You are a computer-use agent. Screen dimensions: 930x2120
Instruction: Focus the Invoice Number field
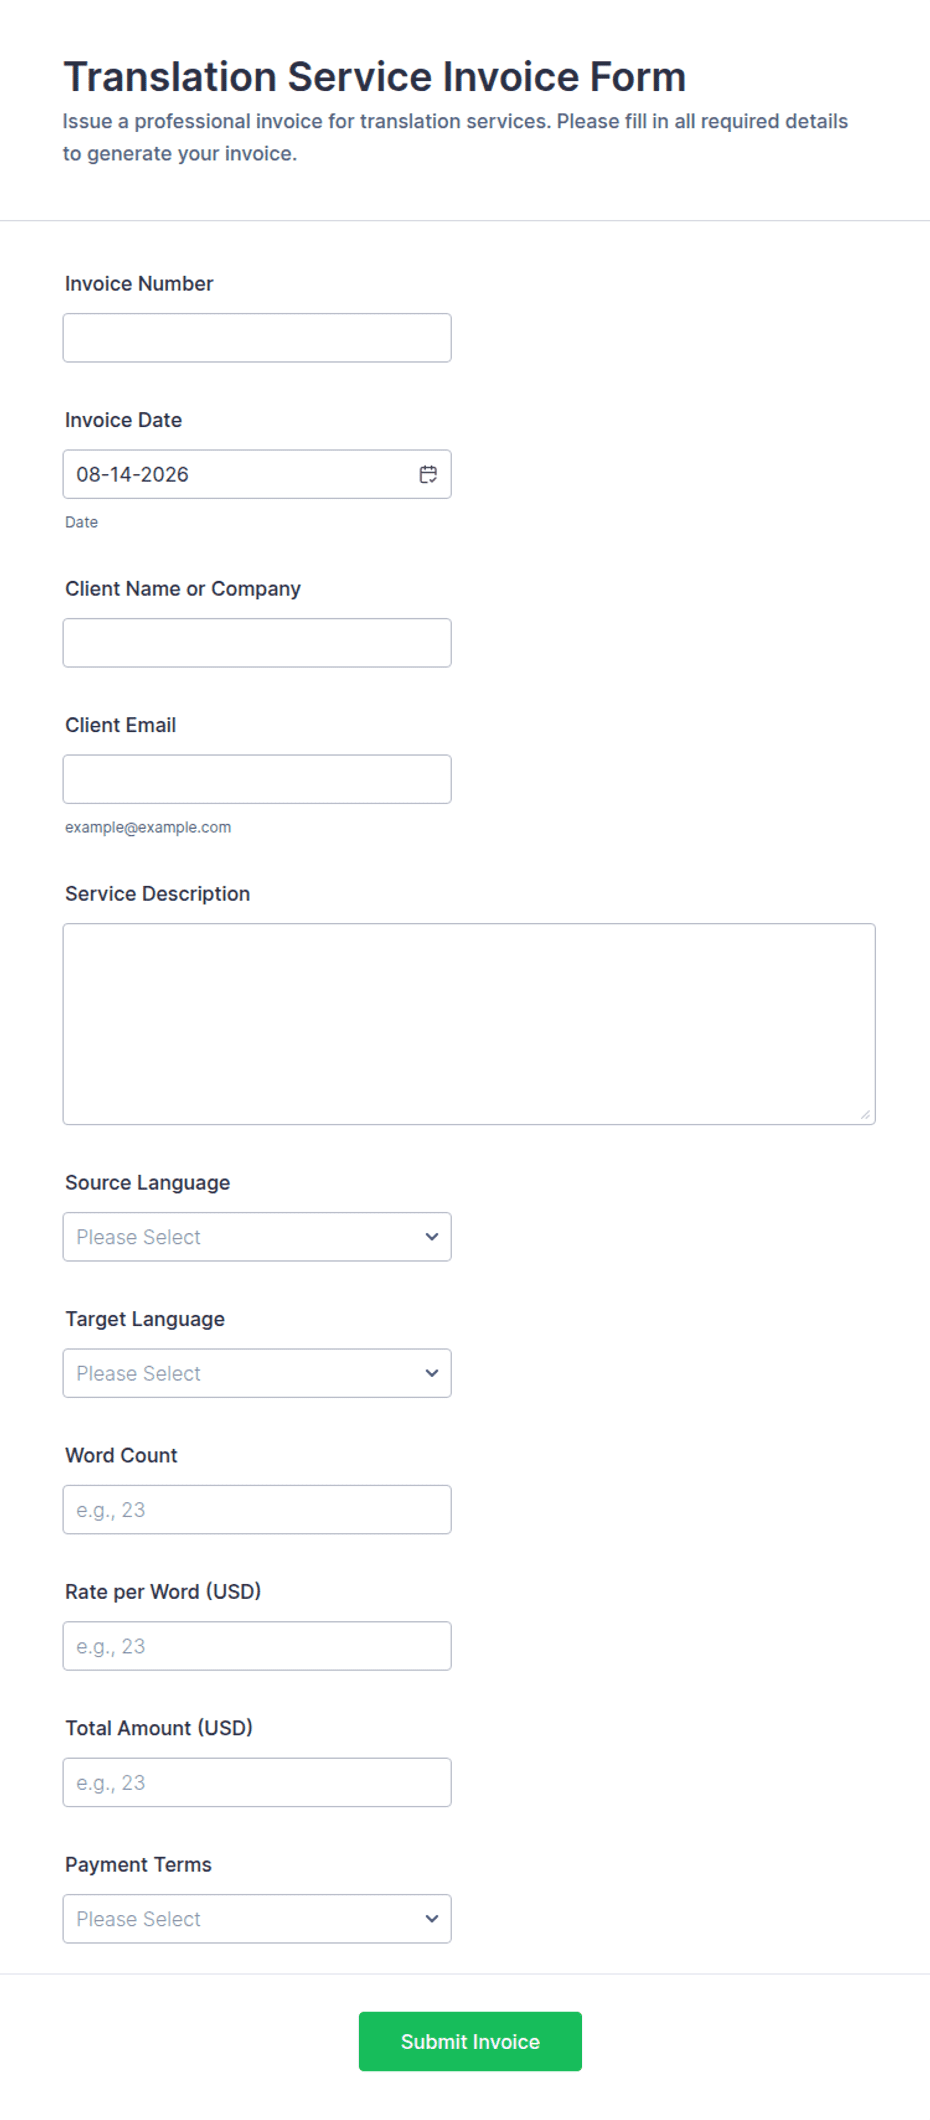257,338
